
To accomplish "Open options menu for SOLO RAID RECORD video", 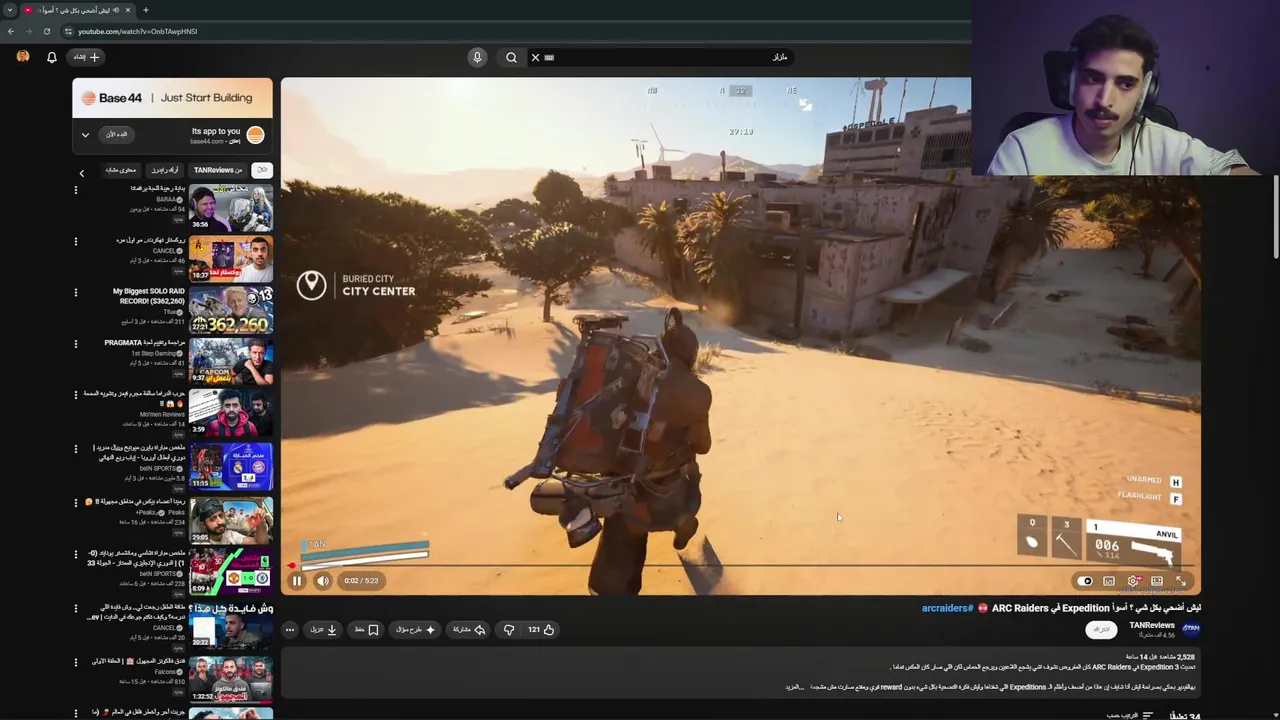I will [x=76, y=292].
